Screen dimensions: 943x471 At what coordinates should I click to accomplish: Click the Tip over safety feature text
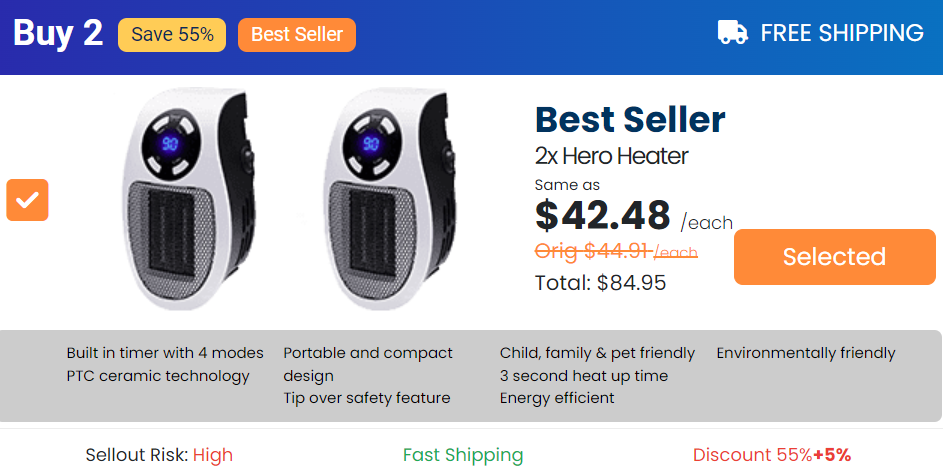click(x=367, y=398)
